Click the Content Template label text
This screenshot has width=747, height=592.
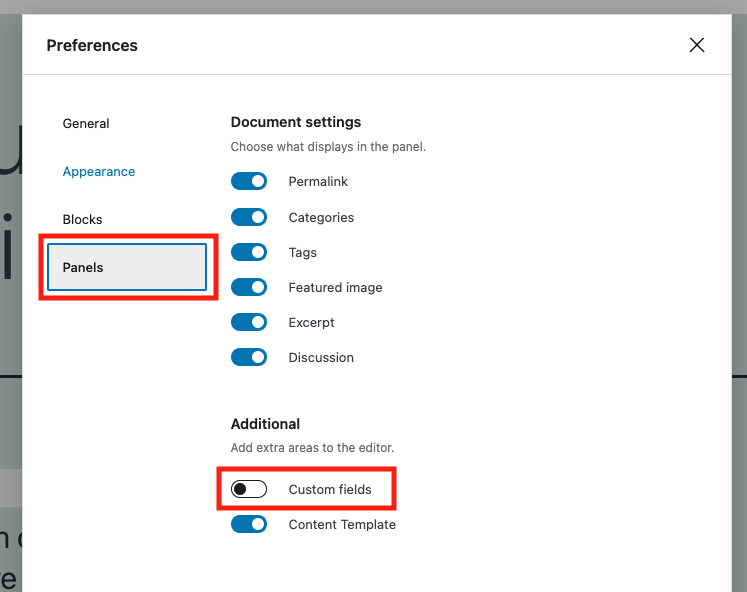pyautogui.click(x=342, y=525)
